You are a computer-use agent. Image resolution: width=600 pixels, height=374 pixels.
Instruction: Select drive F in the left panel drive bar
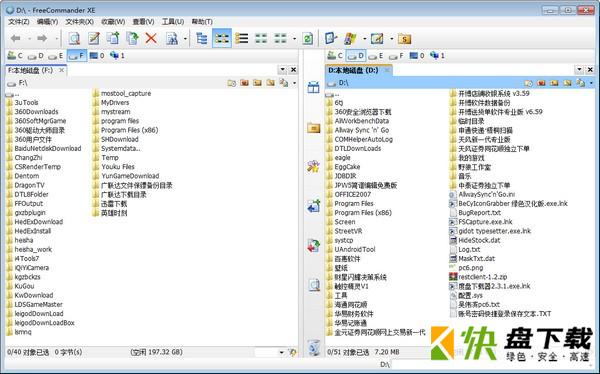click(x=77, y=56)
